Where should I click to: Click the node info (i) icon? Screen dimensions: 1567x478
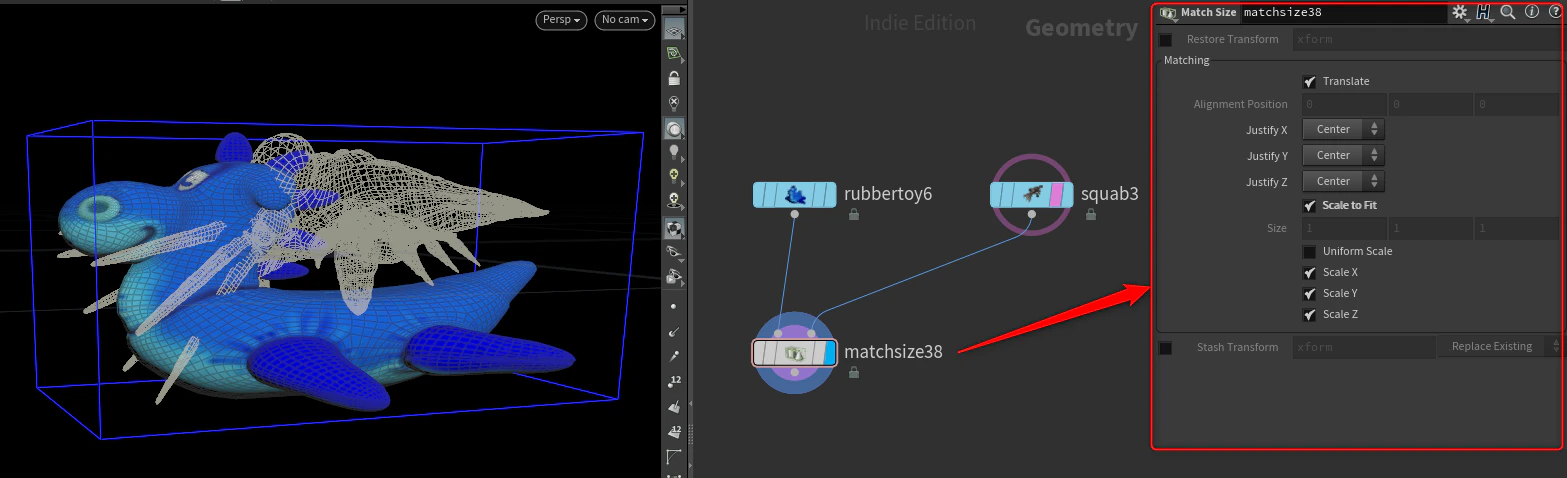pos(1531,12)
